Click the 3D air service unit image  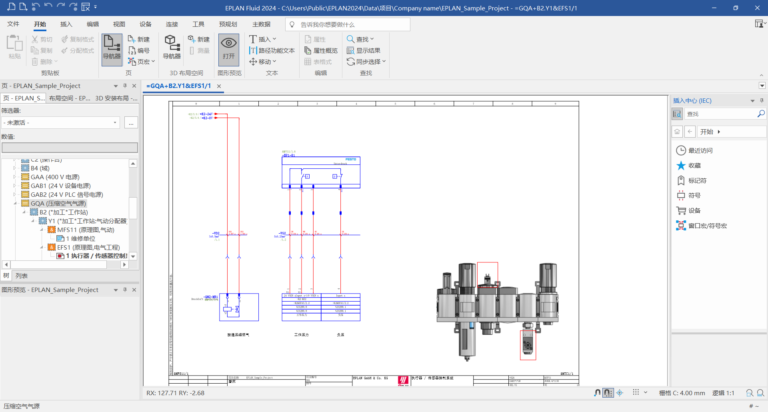497,312
